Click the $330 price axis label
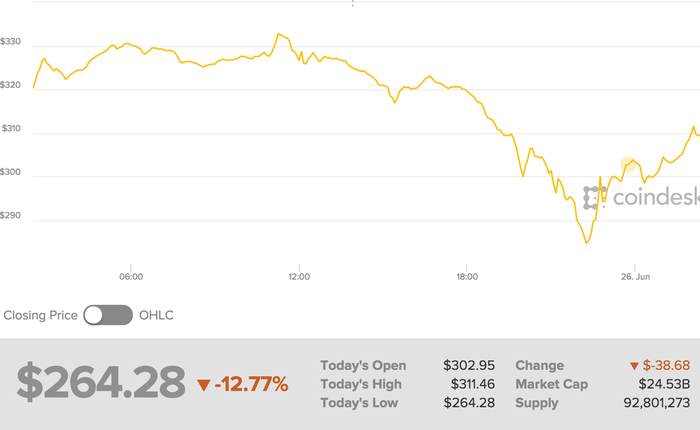700x430 pixels. point(12,42)
